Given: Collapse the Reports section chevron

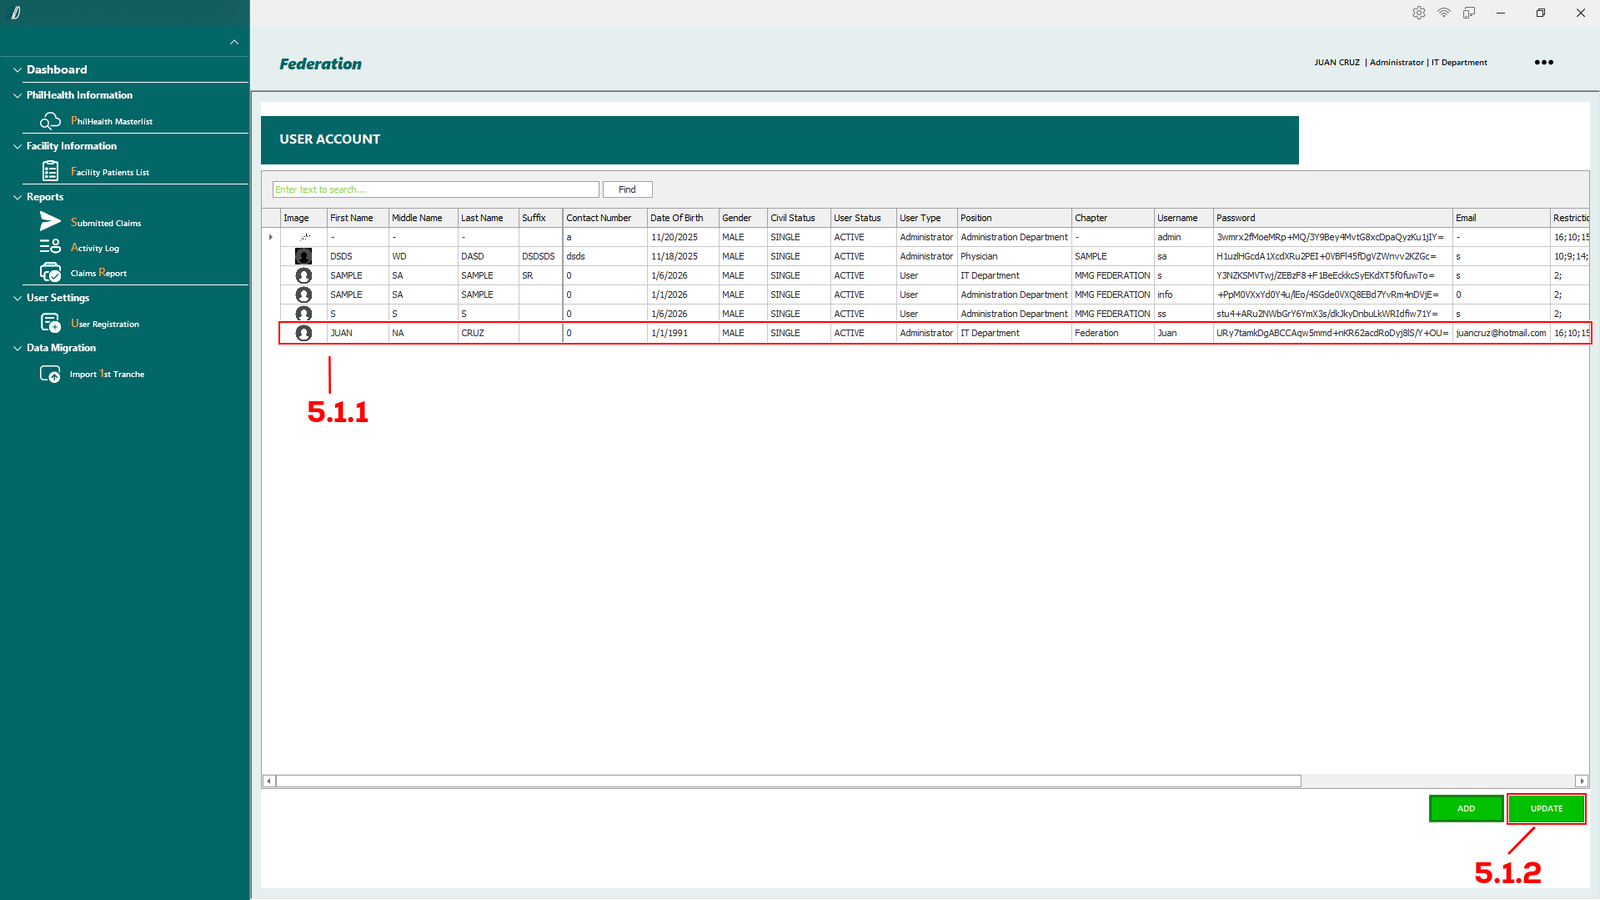Looking at the screenshot, I should 17,197.
